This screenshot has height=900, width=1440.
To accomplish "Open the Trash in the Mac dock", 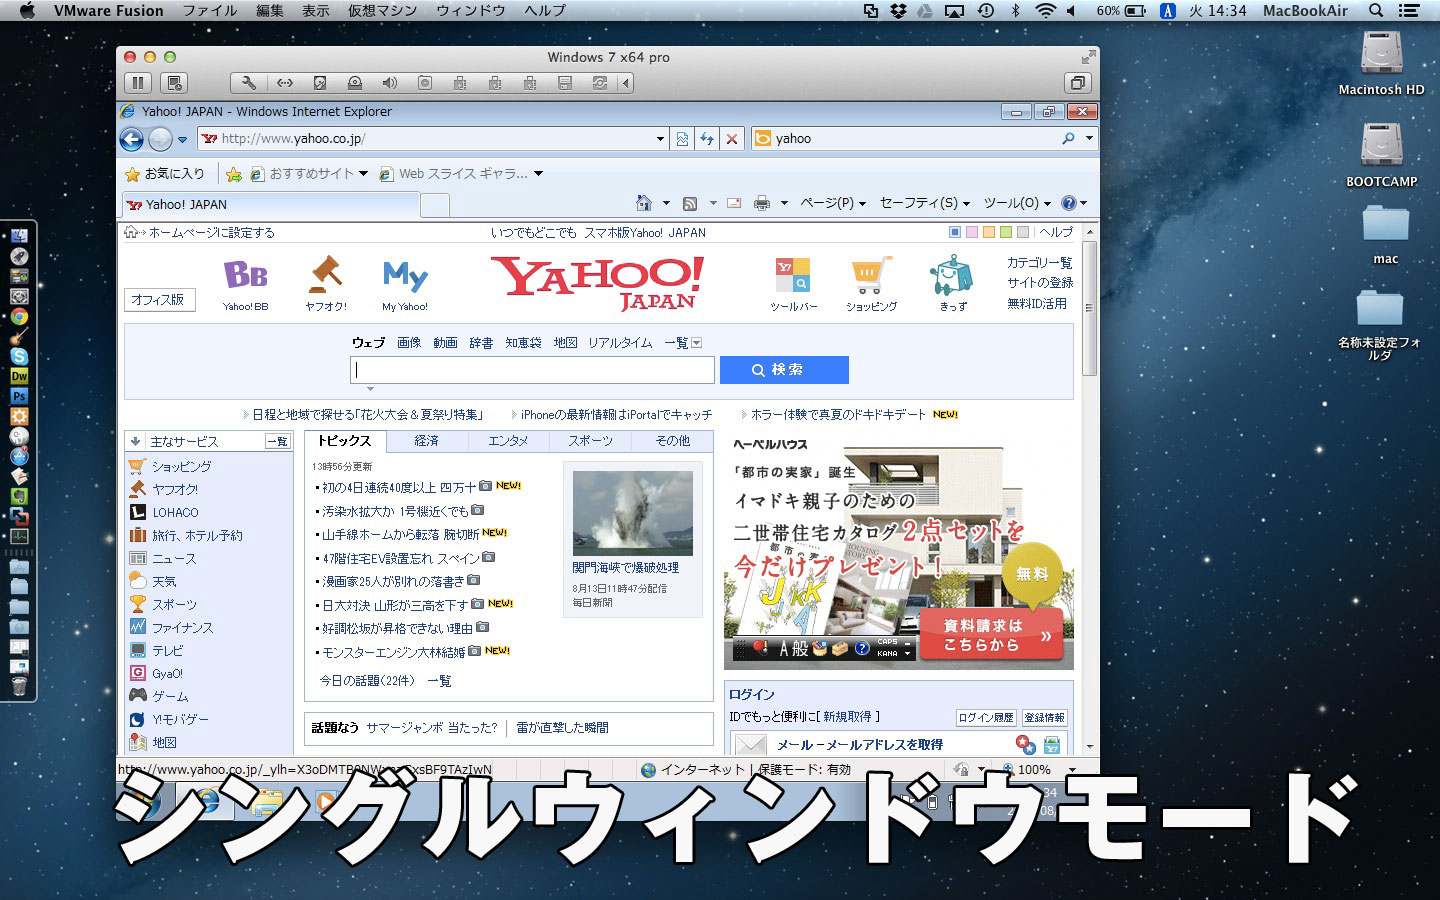I will [19, 686].
